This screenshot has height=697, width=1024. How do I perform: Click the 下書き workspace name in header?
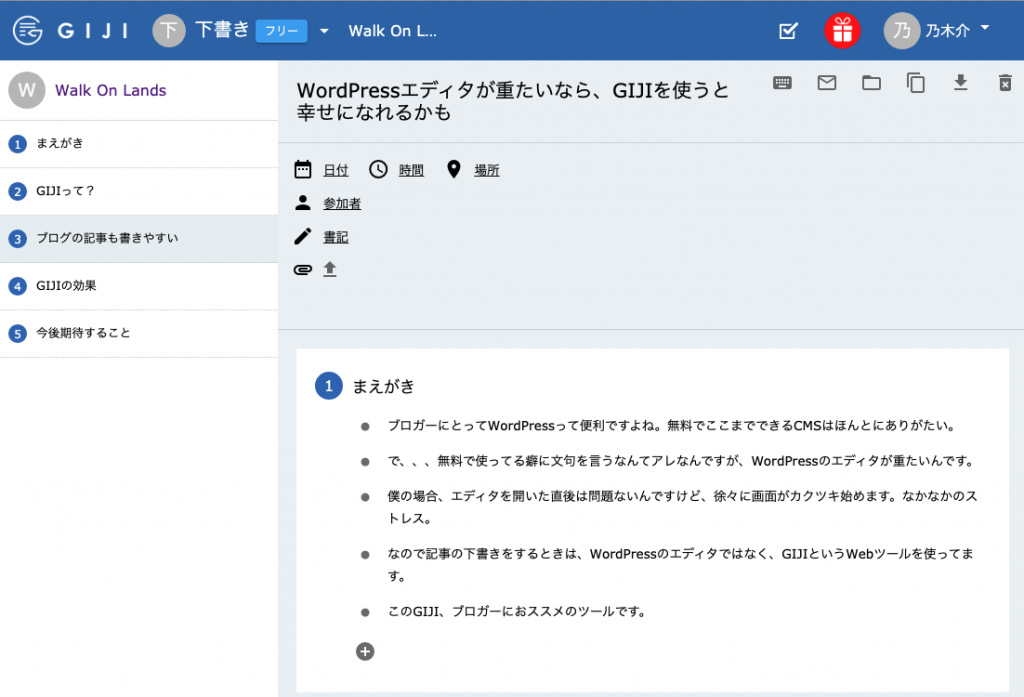pyautogui.click(x=223, y=30)
